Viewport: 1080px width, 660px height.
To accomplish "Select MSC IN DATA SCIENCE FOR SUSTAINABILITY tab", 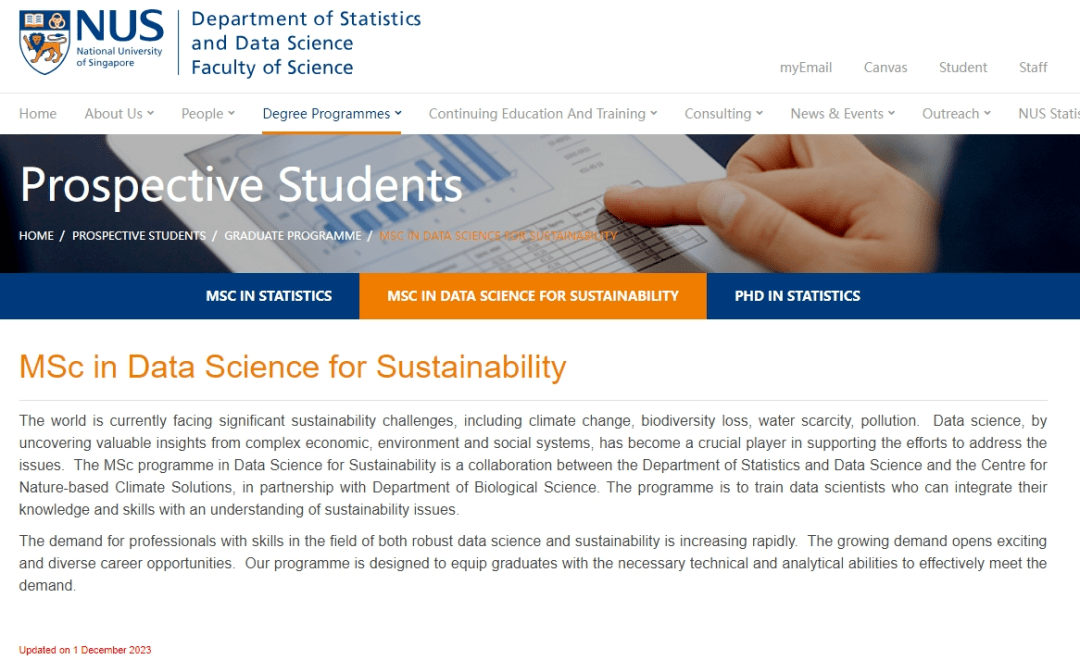I will click(x=533, y=296).
